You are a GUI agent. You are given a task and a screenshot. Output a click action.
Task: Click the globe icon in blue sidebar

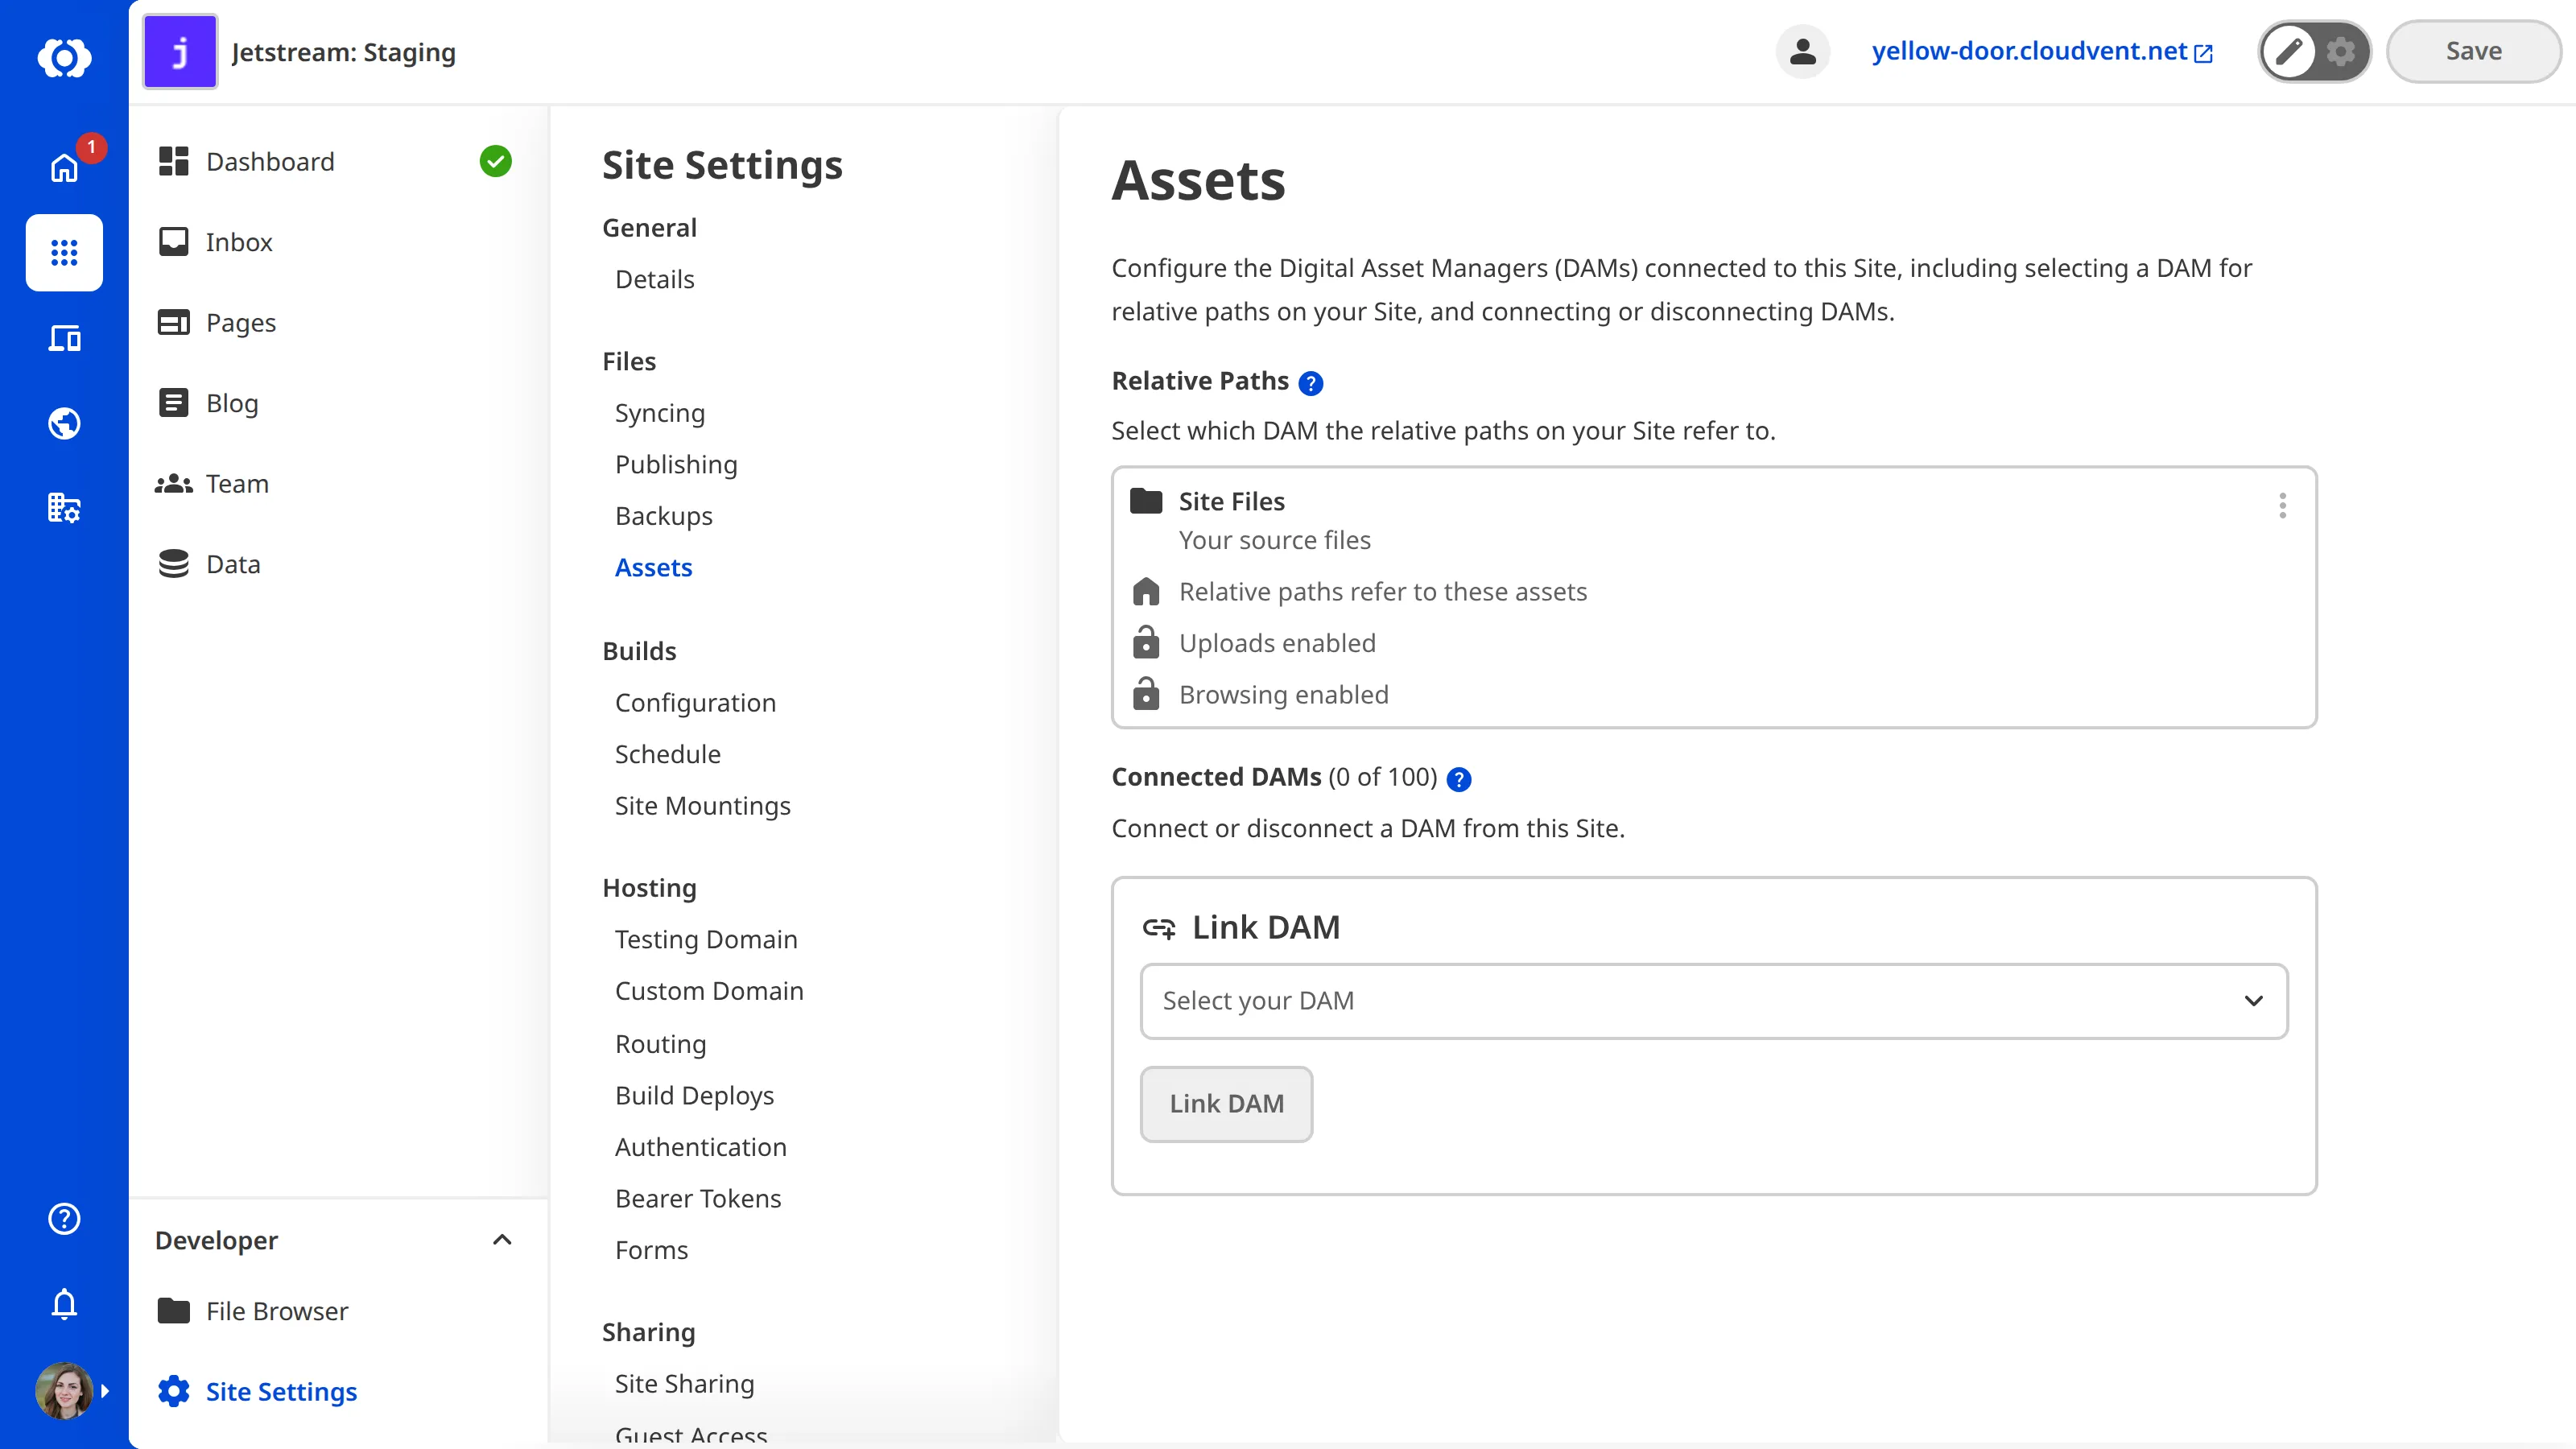click(x=64, y=423)
